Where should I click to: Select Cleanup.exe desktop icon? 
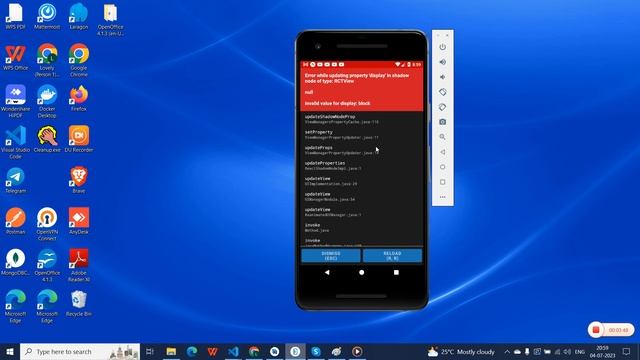[47, 139]
